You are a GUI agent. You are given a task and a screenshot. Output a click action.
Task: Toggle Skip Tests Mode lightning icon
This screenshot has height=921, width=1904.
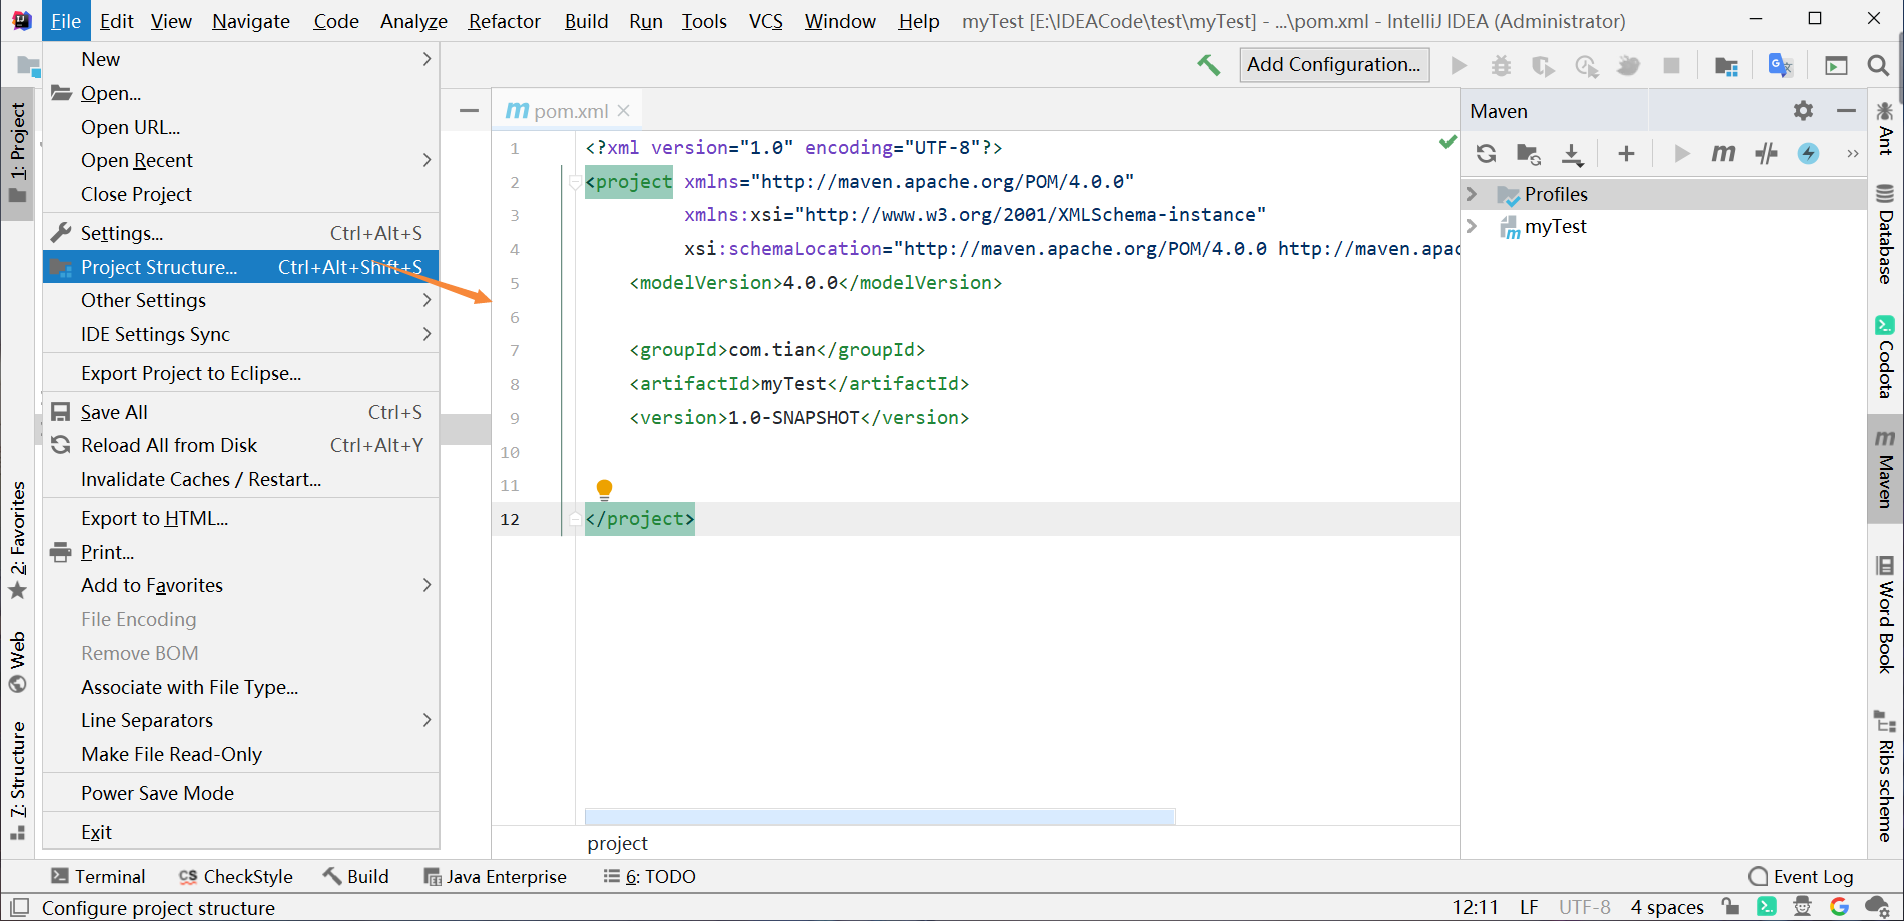point(1809,153)
